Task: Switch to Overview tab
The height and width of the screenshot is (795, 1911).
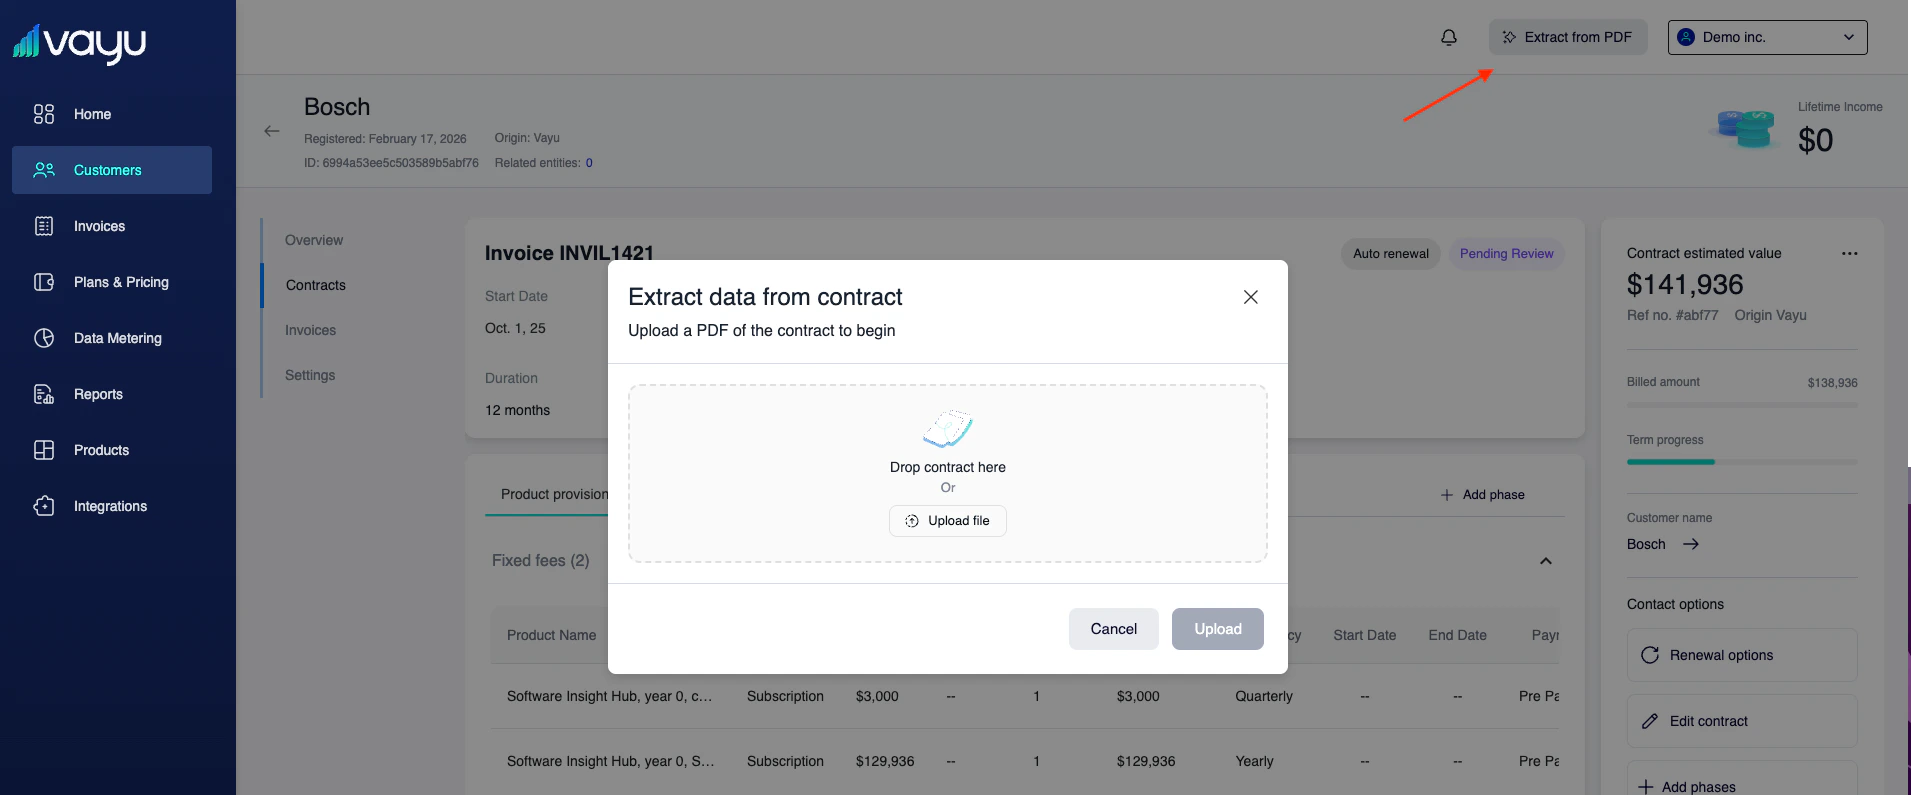Action: [314, 240]
